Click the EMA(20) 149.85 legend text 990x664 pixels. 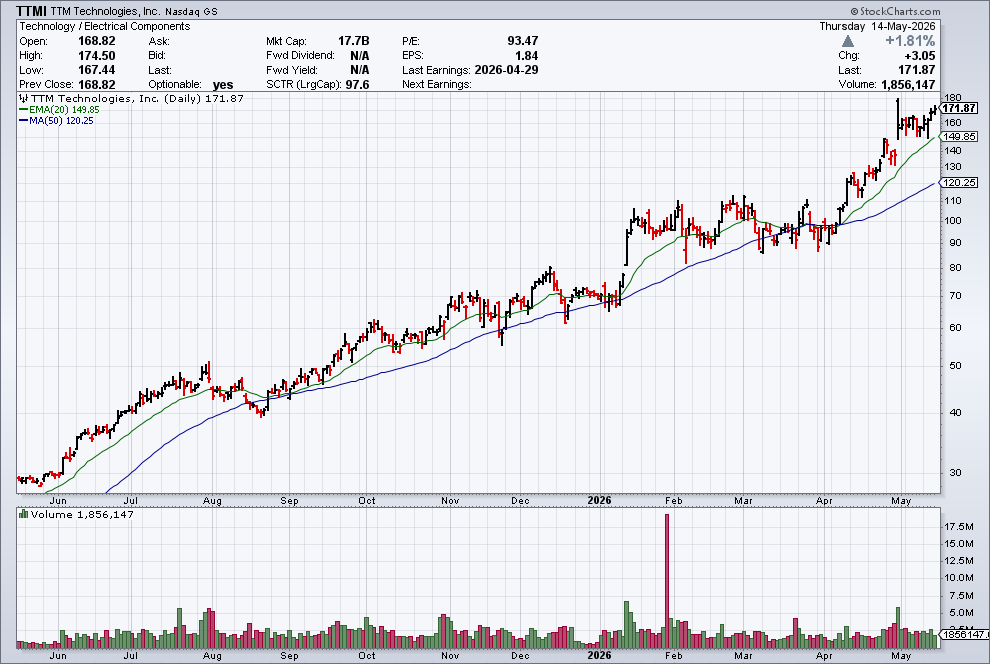pos(64,110)
